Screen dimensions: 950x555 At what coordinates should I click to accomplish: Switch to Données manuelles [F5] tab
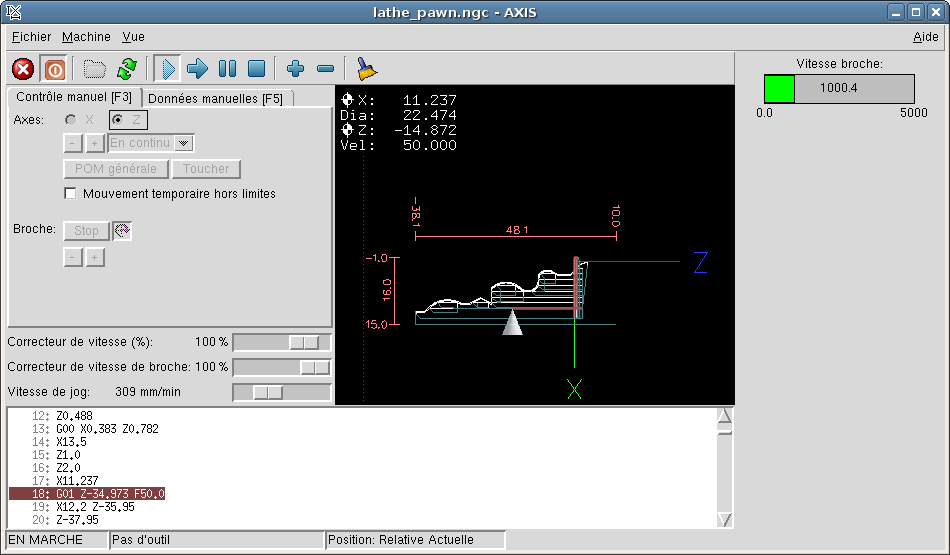tap(215, 98)
